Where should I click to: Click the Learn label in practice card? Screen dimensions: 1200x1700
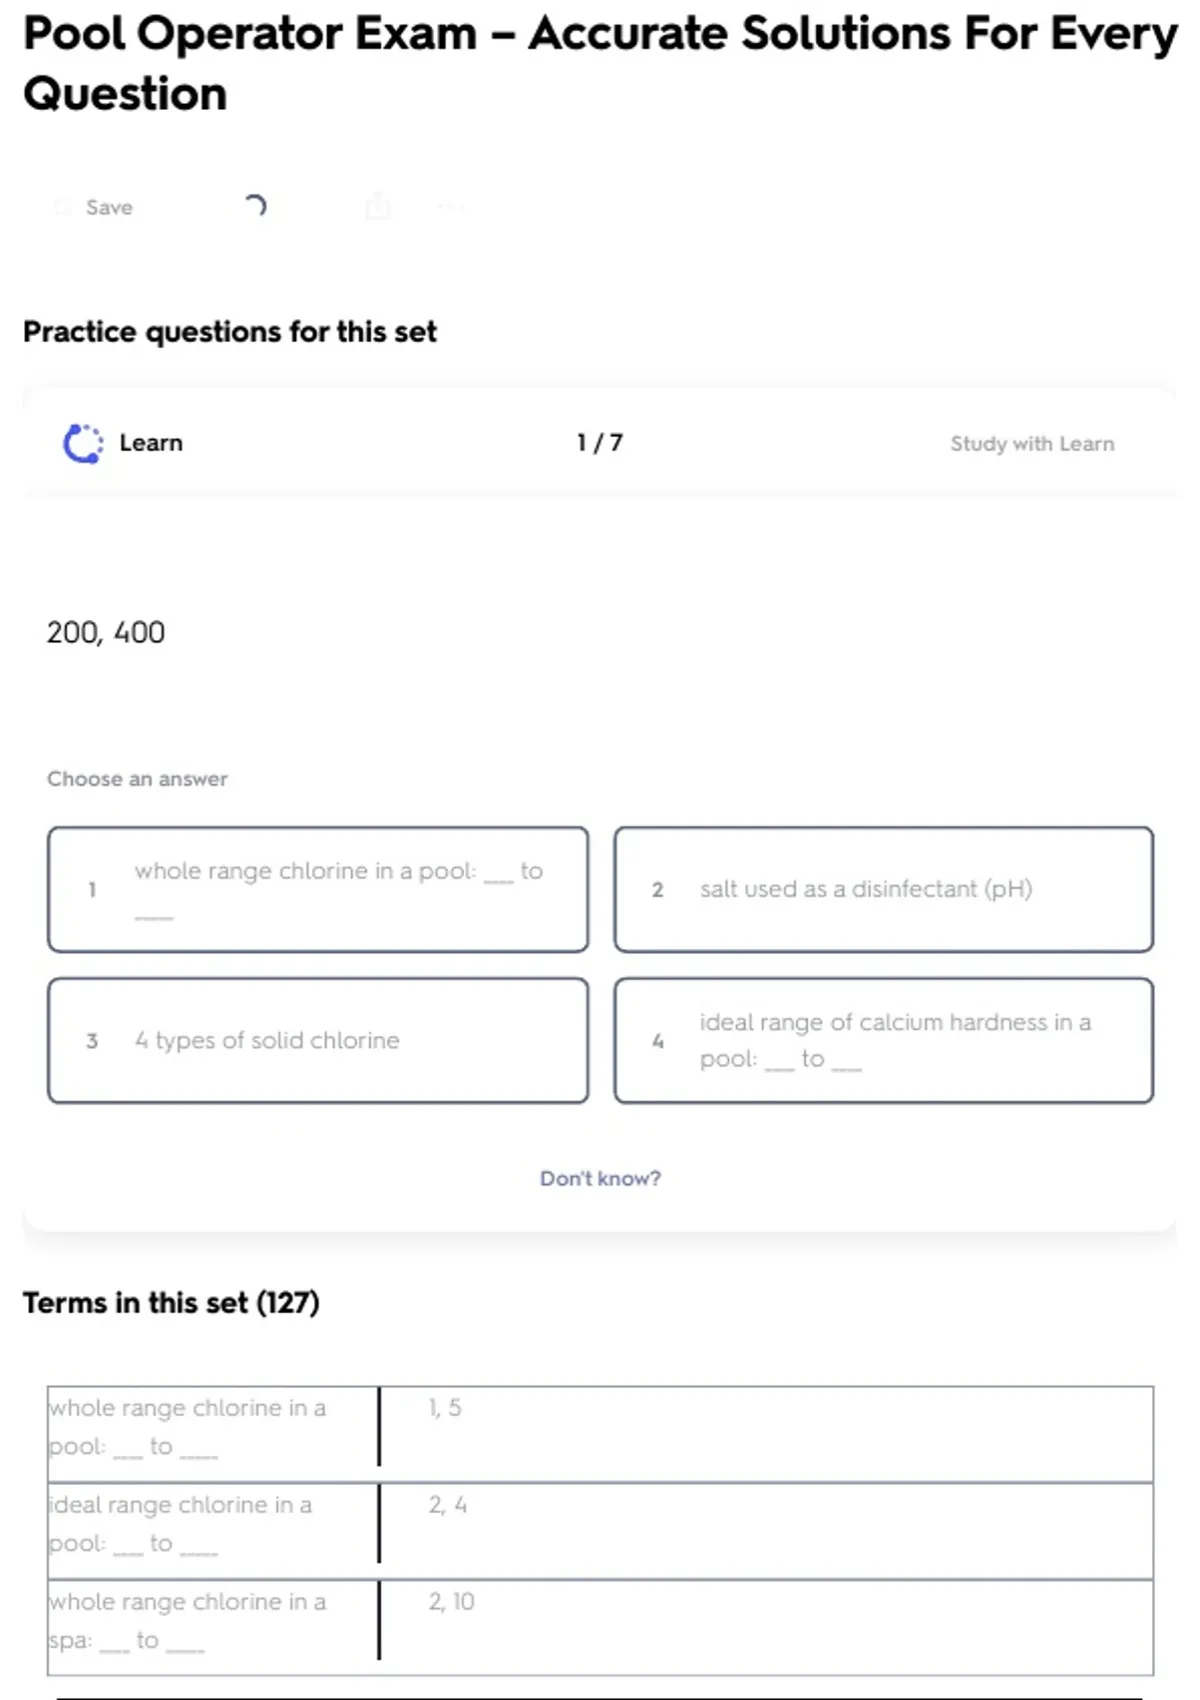pos(151,443)
